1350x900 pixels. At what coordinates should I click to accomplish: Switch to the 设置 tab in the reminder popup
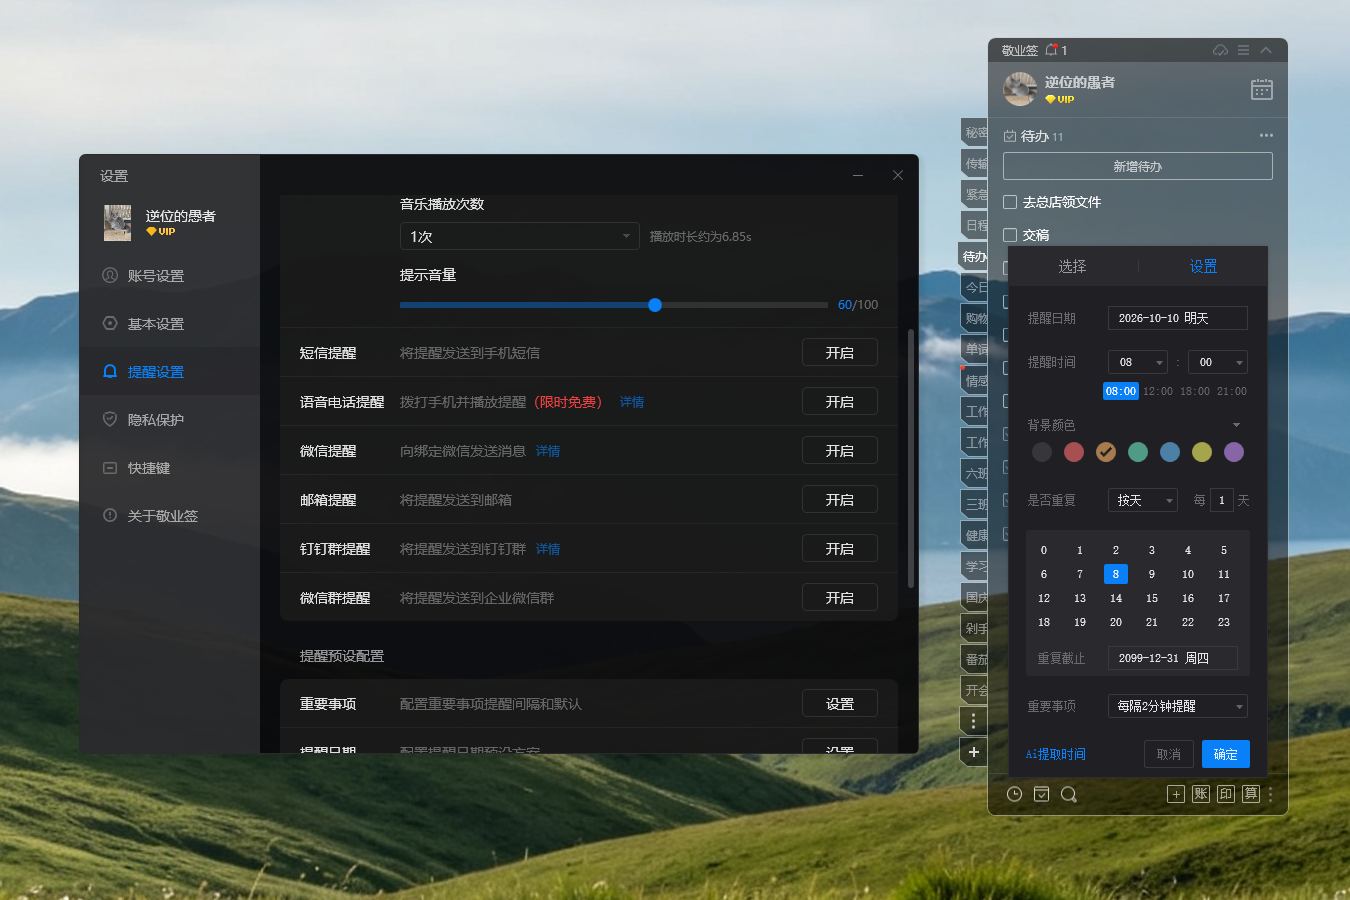[x=1203, y=266]
